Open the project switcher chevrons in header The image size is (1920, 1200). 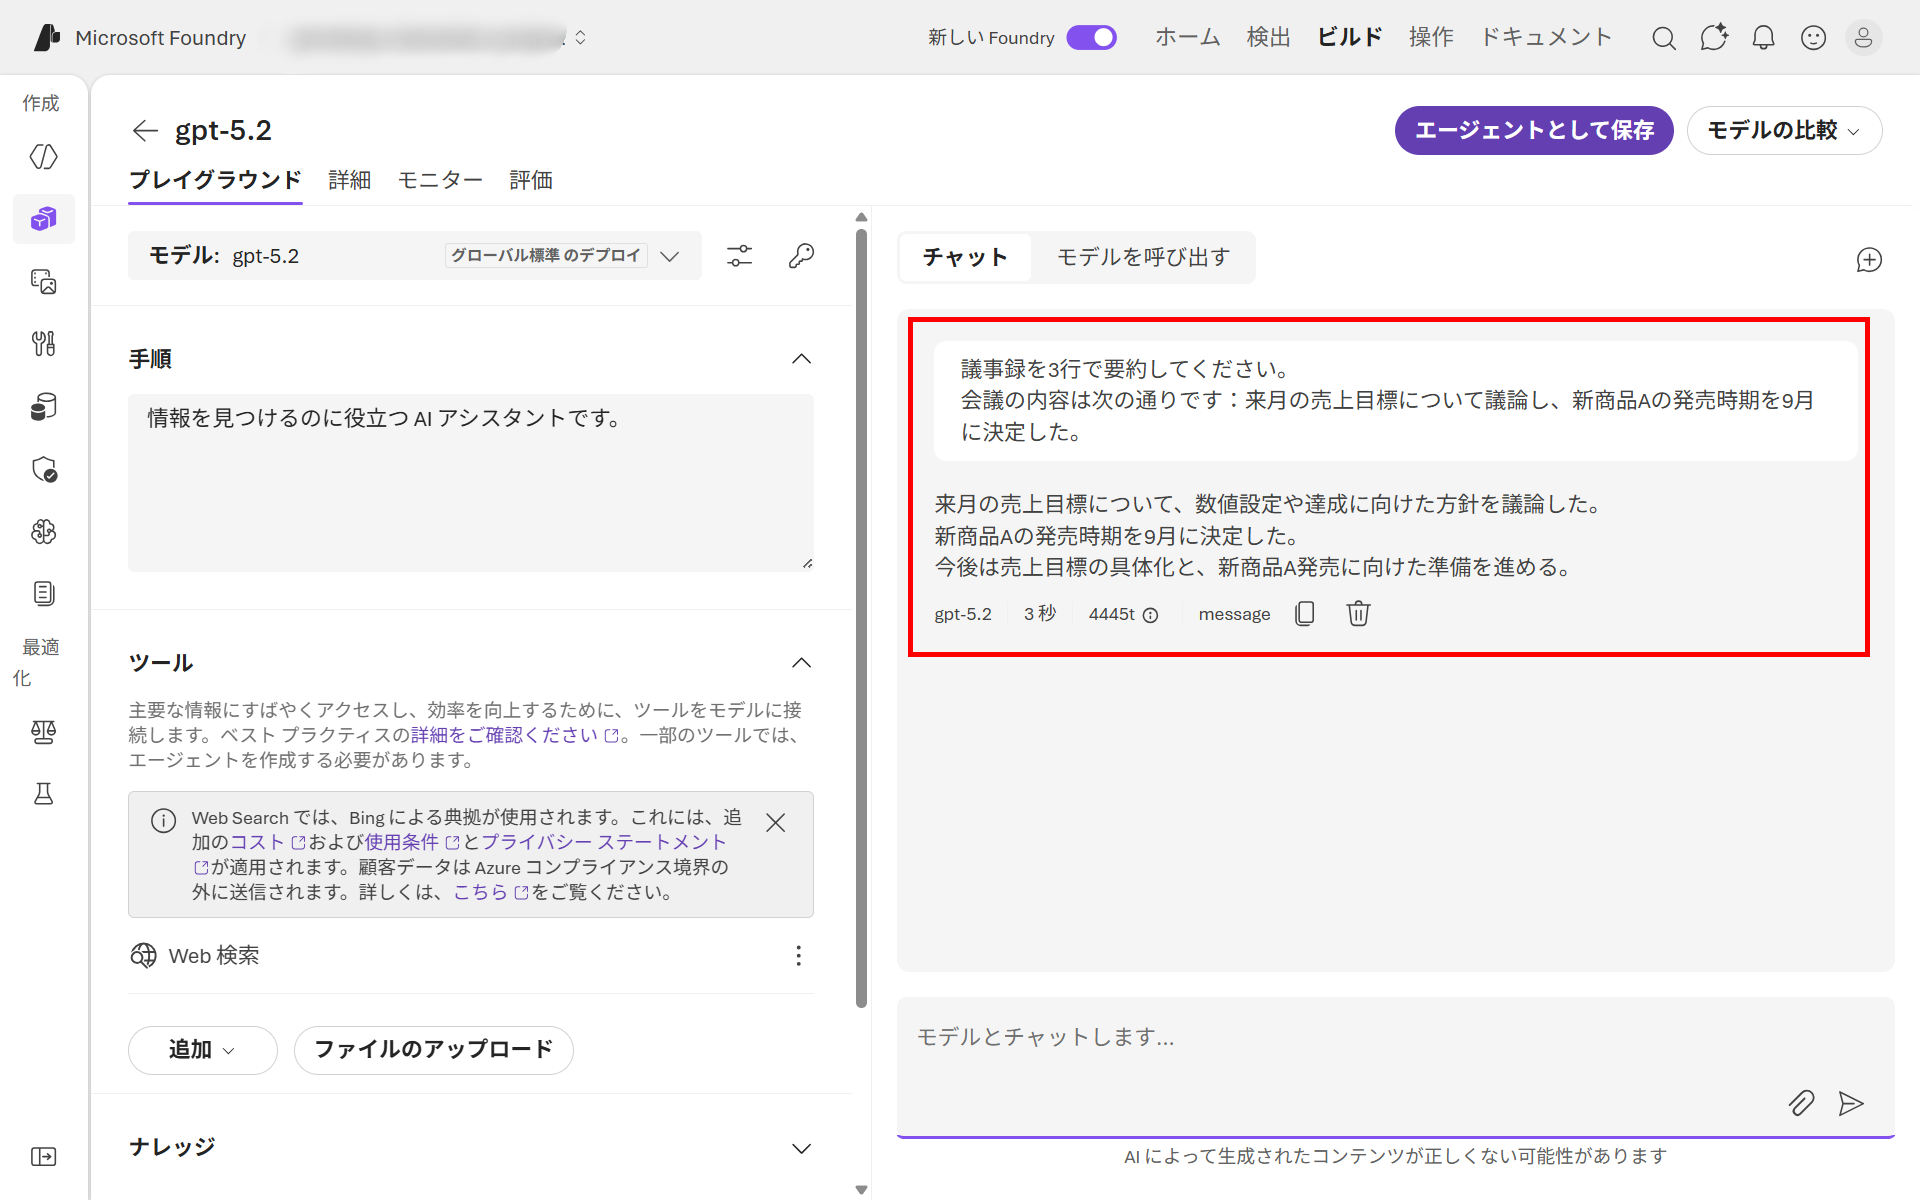(580, 38)
